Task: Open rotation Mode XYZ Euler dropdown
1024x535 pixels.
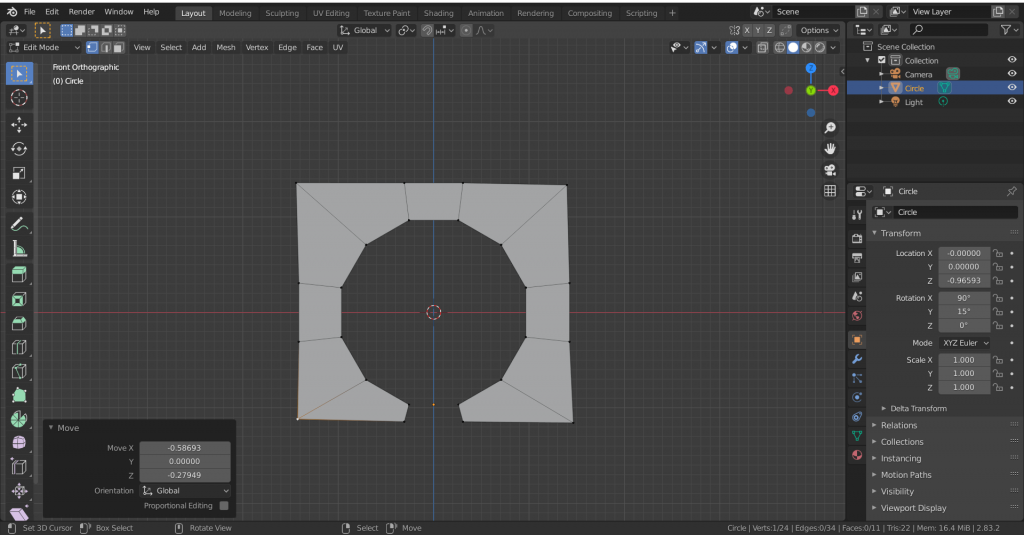Action: click(965, 343)
